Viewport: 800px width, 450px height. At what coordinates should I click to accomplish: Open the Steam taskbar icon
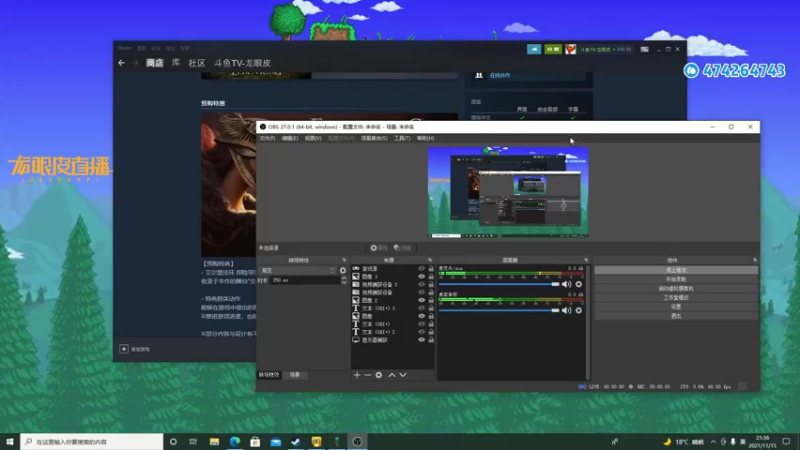pos(296,441)
